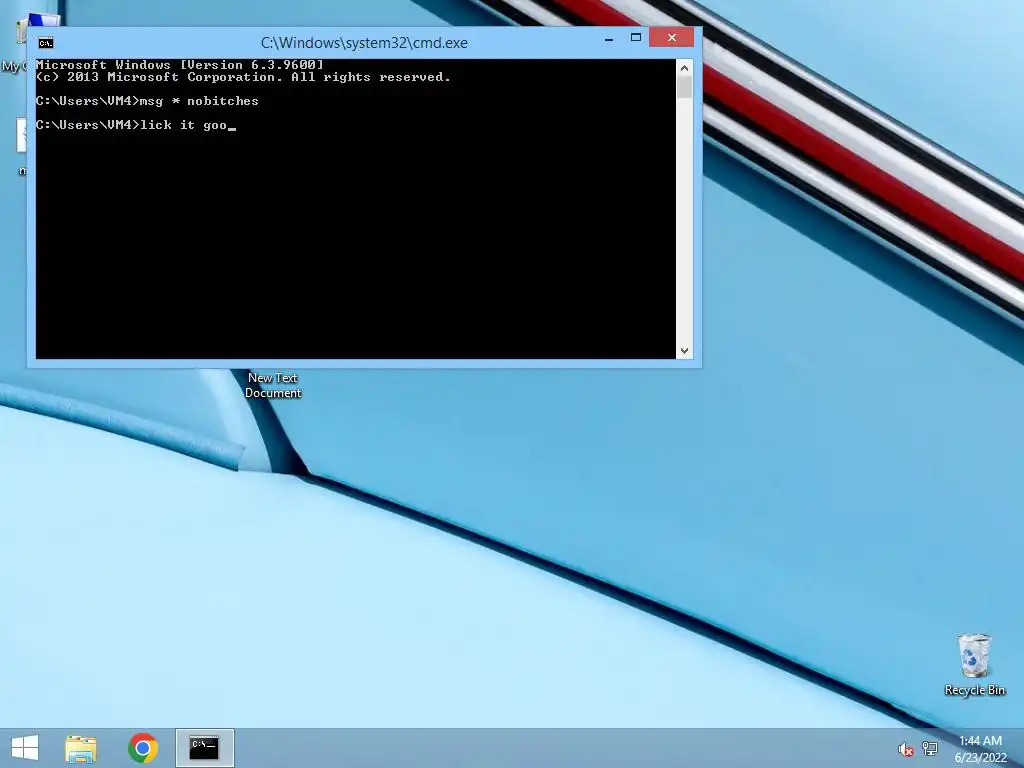This screenshot has width=1024, height=768.
Task: Click the 'lick it goo' command line
Action: point(136,125)
